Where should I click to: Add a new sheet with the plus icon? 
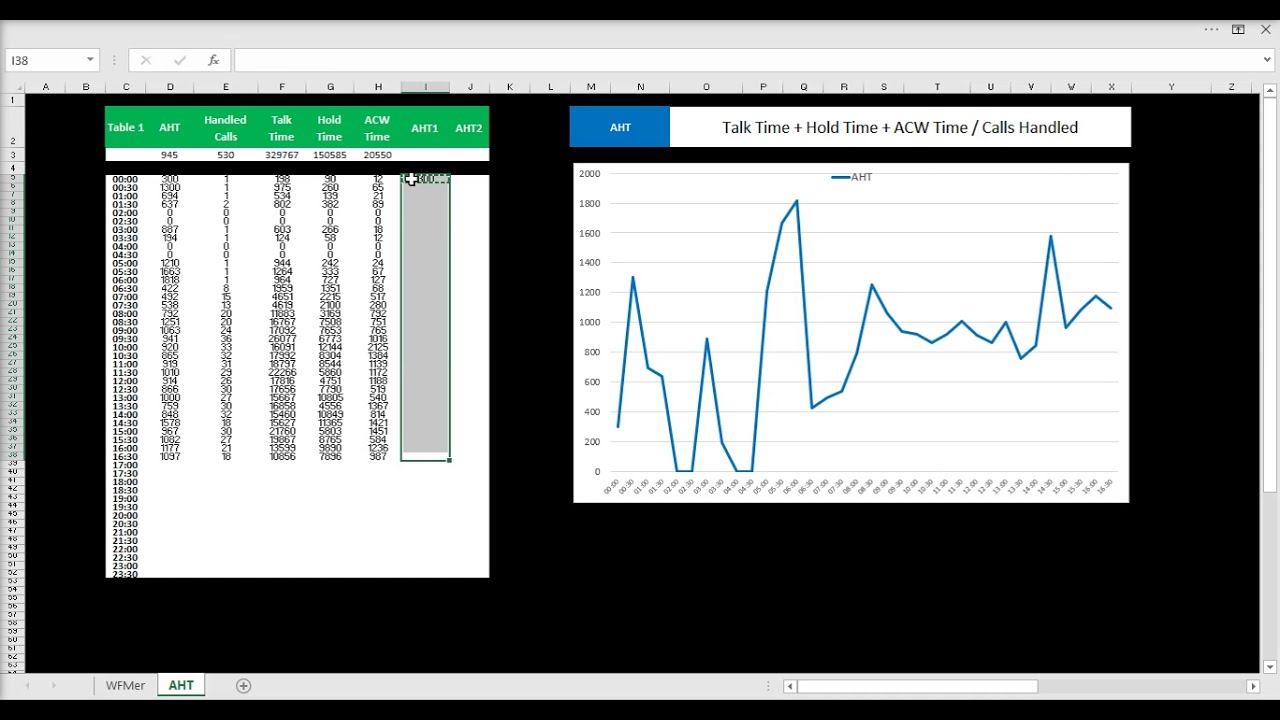pos(244,686)
